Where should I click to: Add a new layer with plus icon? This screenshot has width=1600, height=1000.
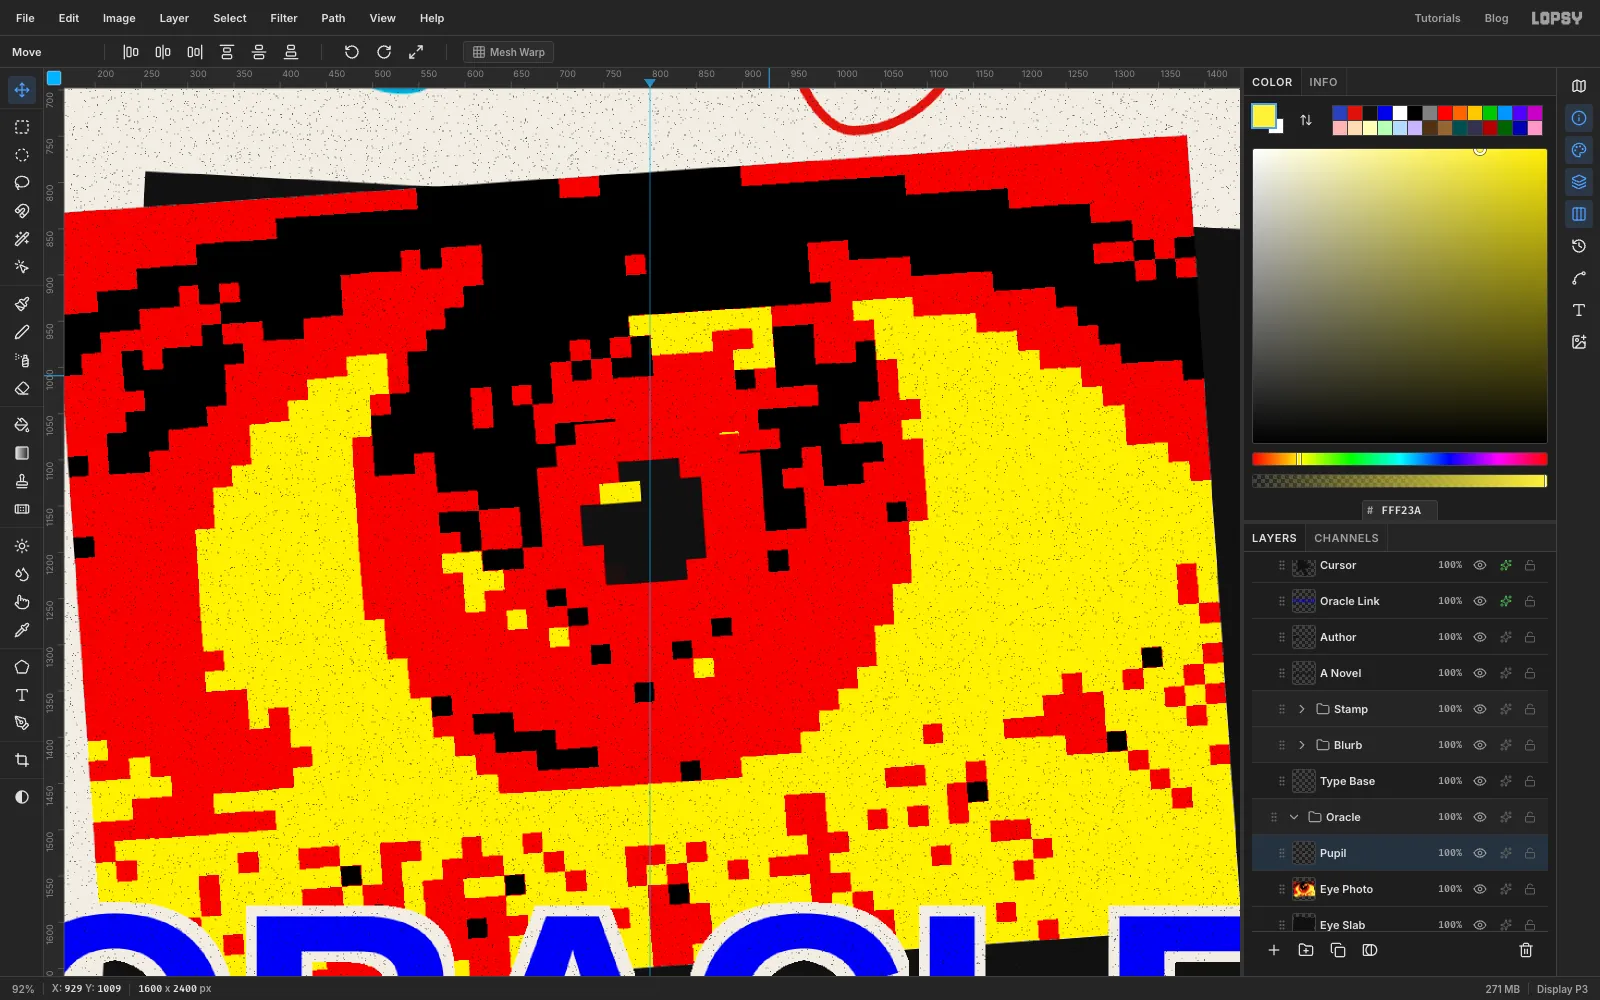1274,950
